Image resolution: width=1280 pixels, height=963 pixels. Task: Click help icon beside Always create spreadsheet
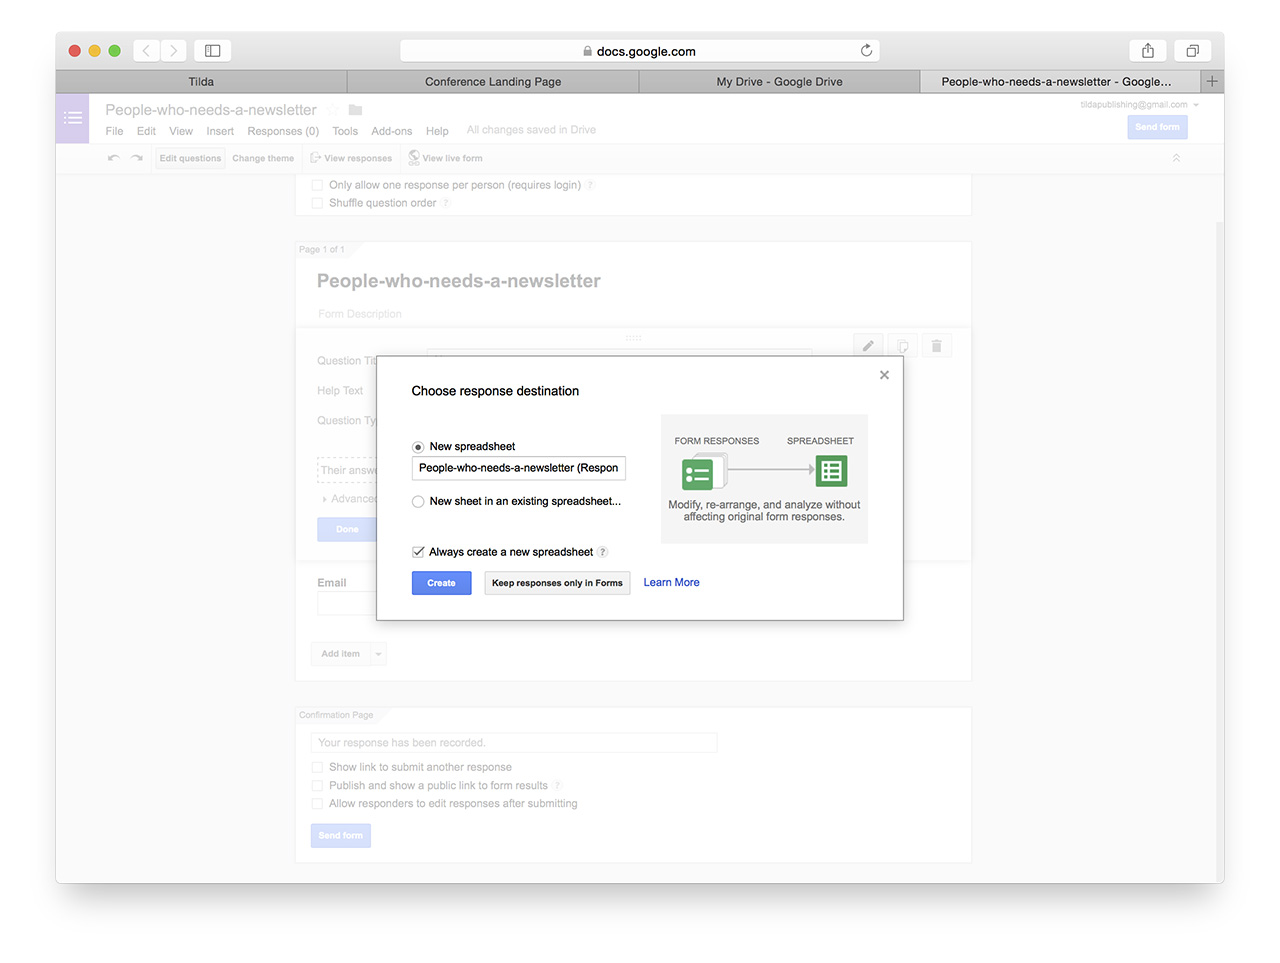603,552
